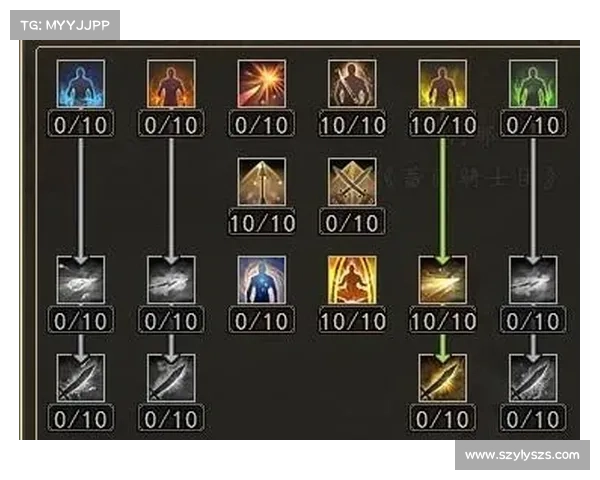Click the golden sword skill with 0/10 points

click(x=443, y=378)
